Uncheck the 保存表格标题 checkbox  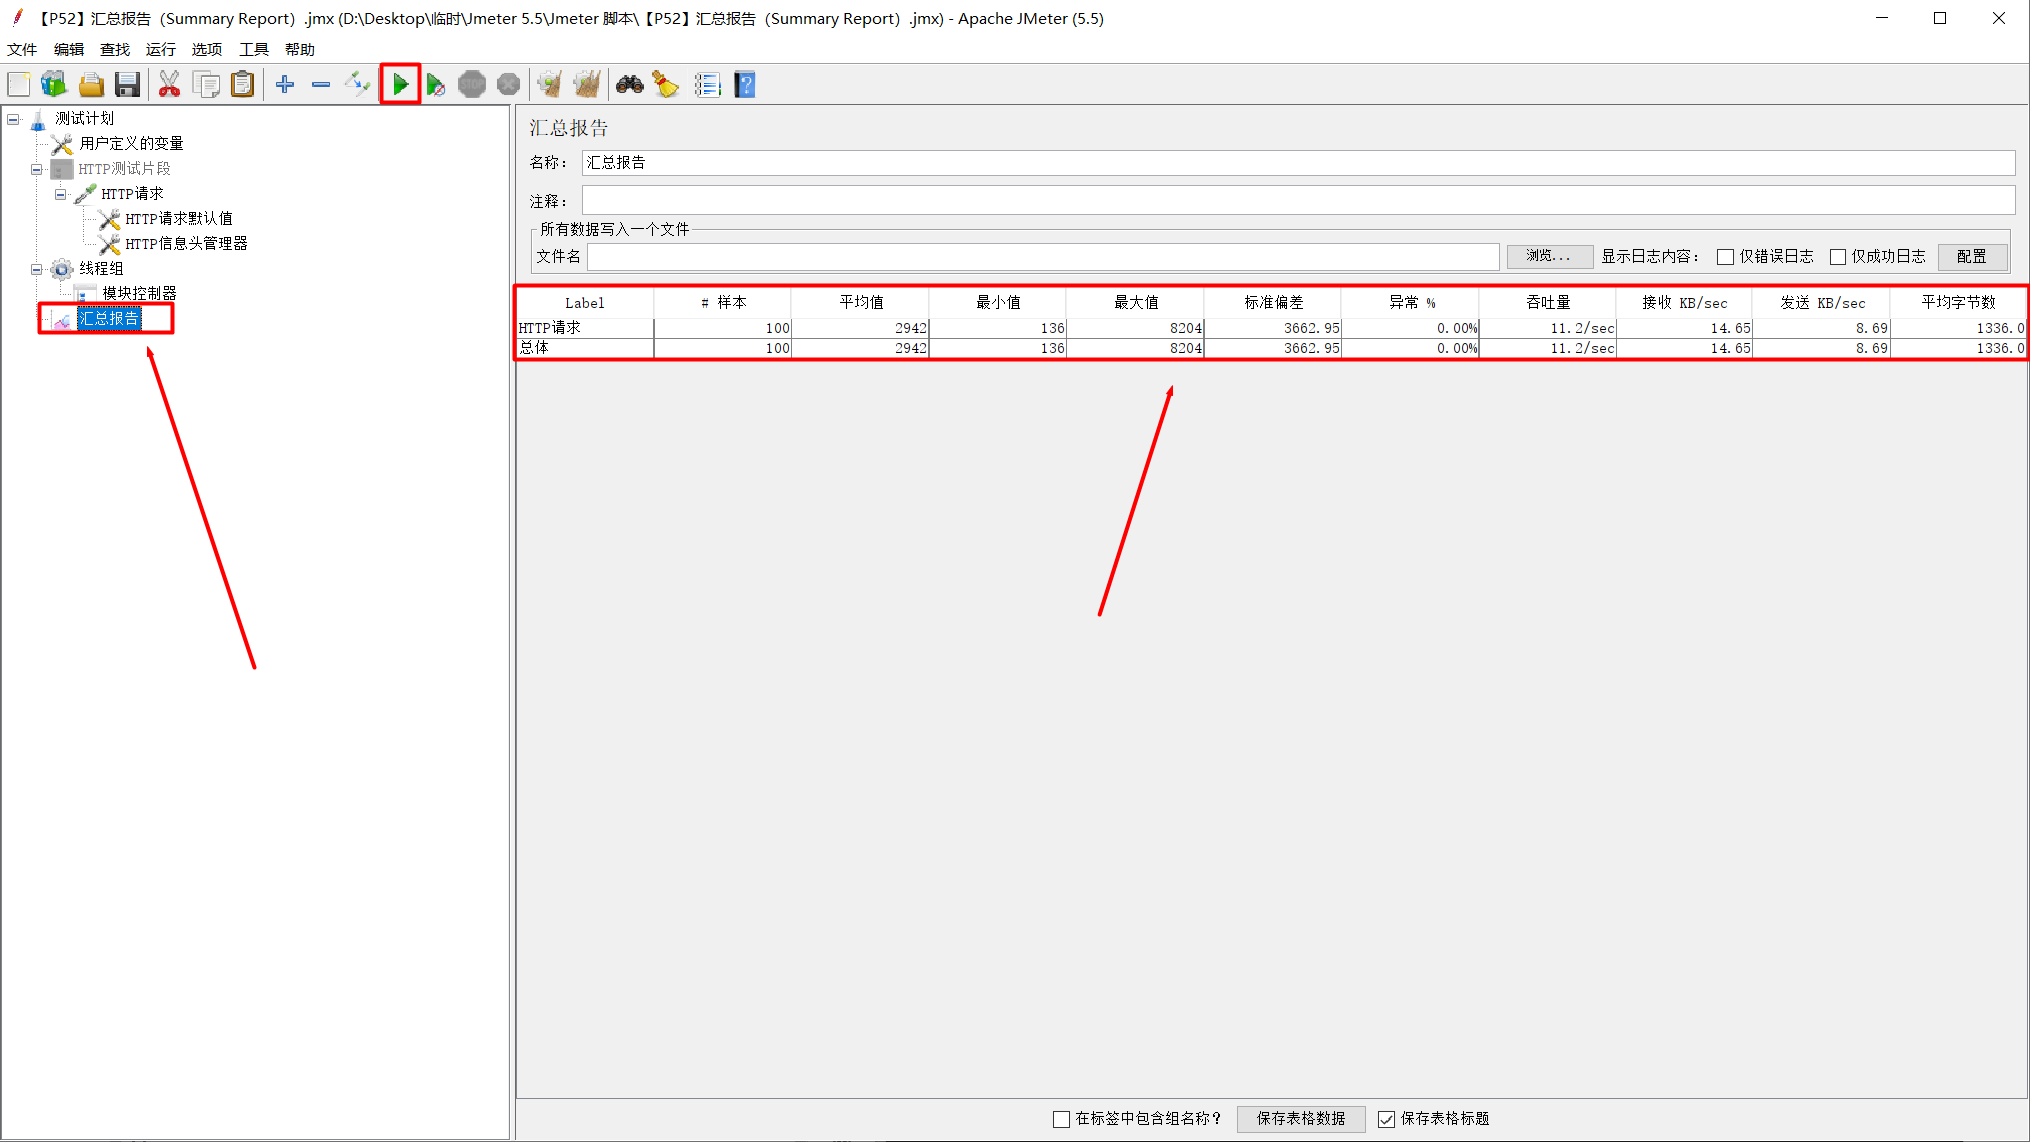[x=1386, y=1119]
